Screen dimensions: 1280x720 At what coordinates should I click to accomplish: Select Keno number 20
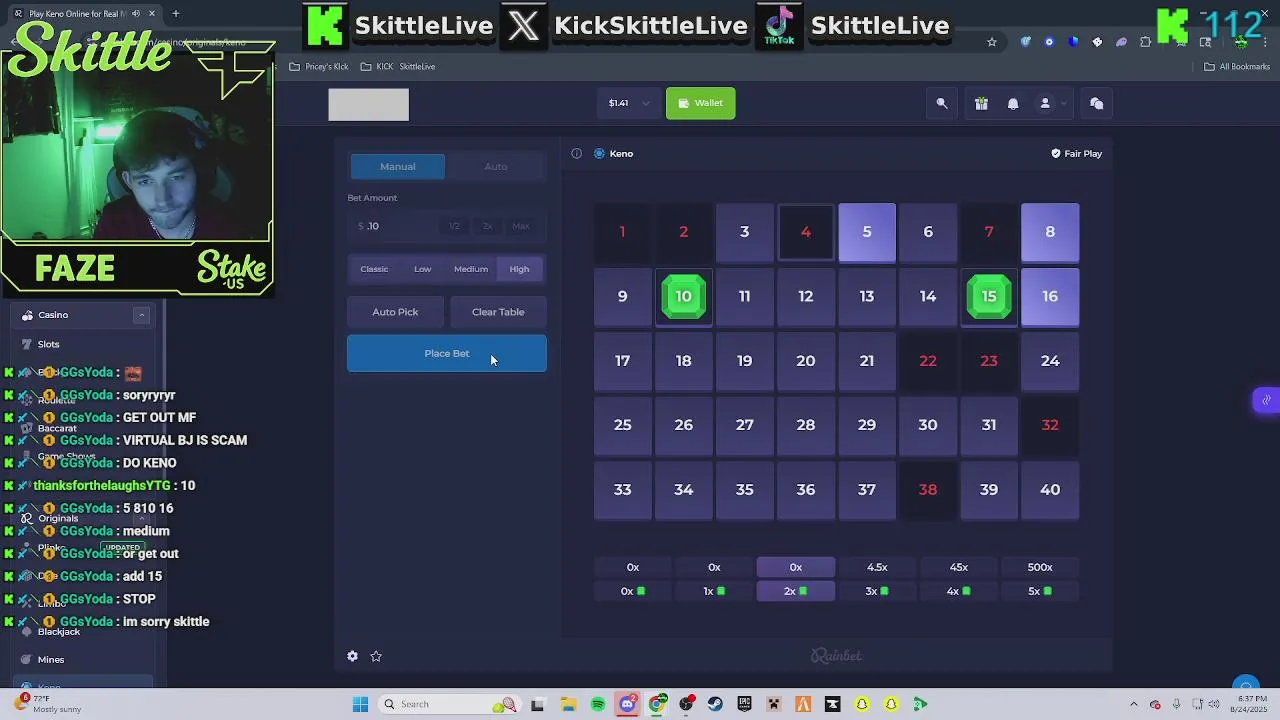tap(806, 361)
